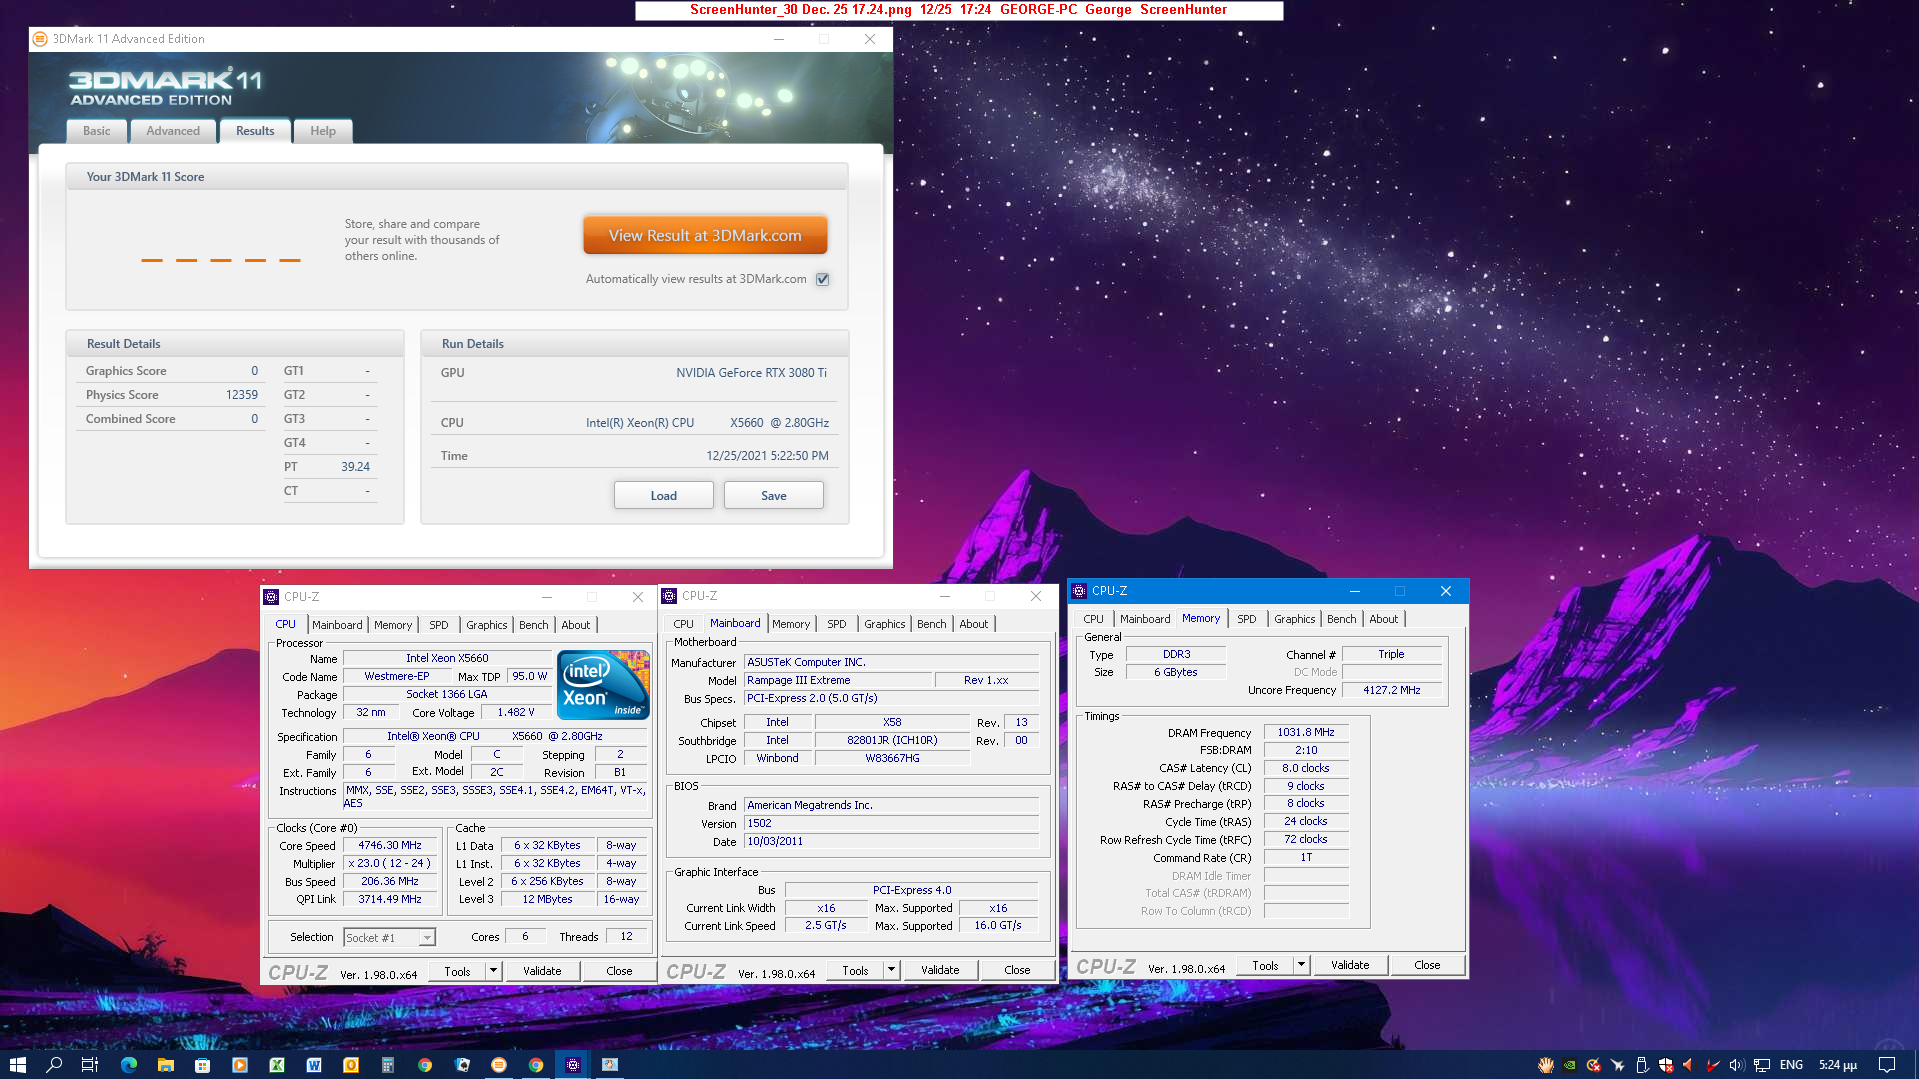1919x1079 pixels.
Task: Open the first Chrome icon on the taskbar
Action: tap(425, 1065)
